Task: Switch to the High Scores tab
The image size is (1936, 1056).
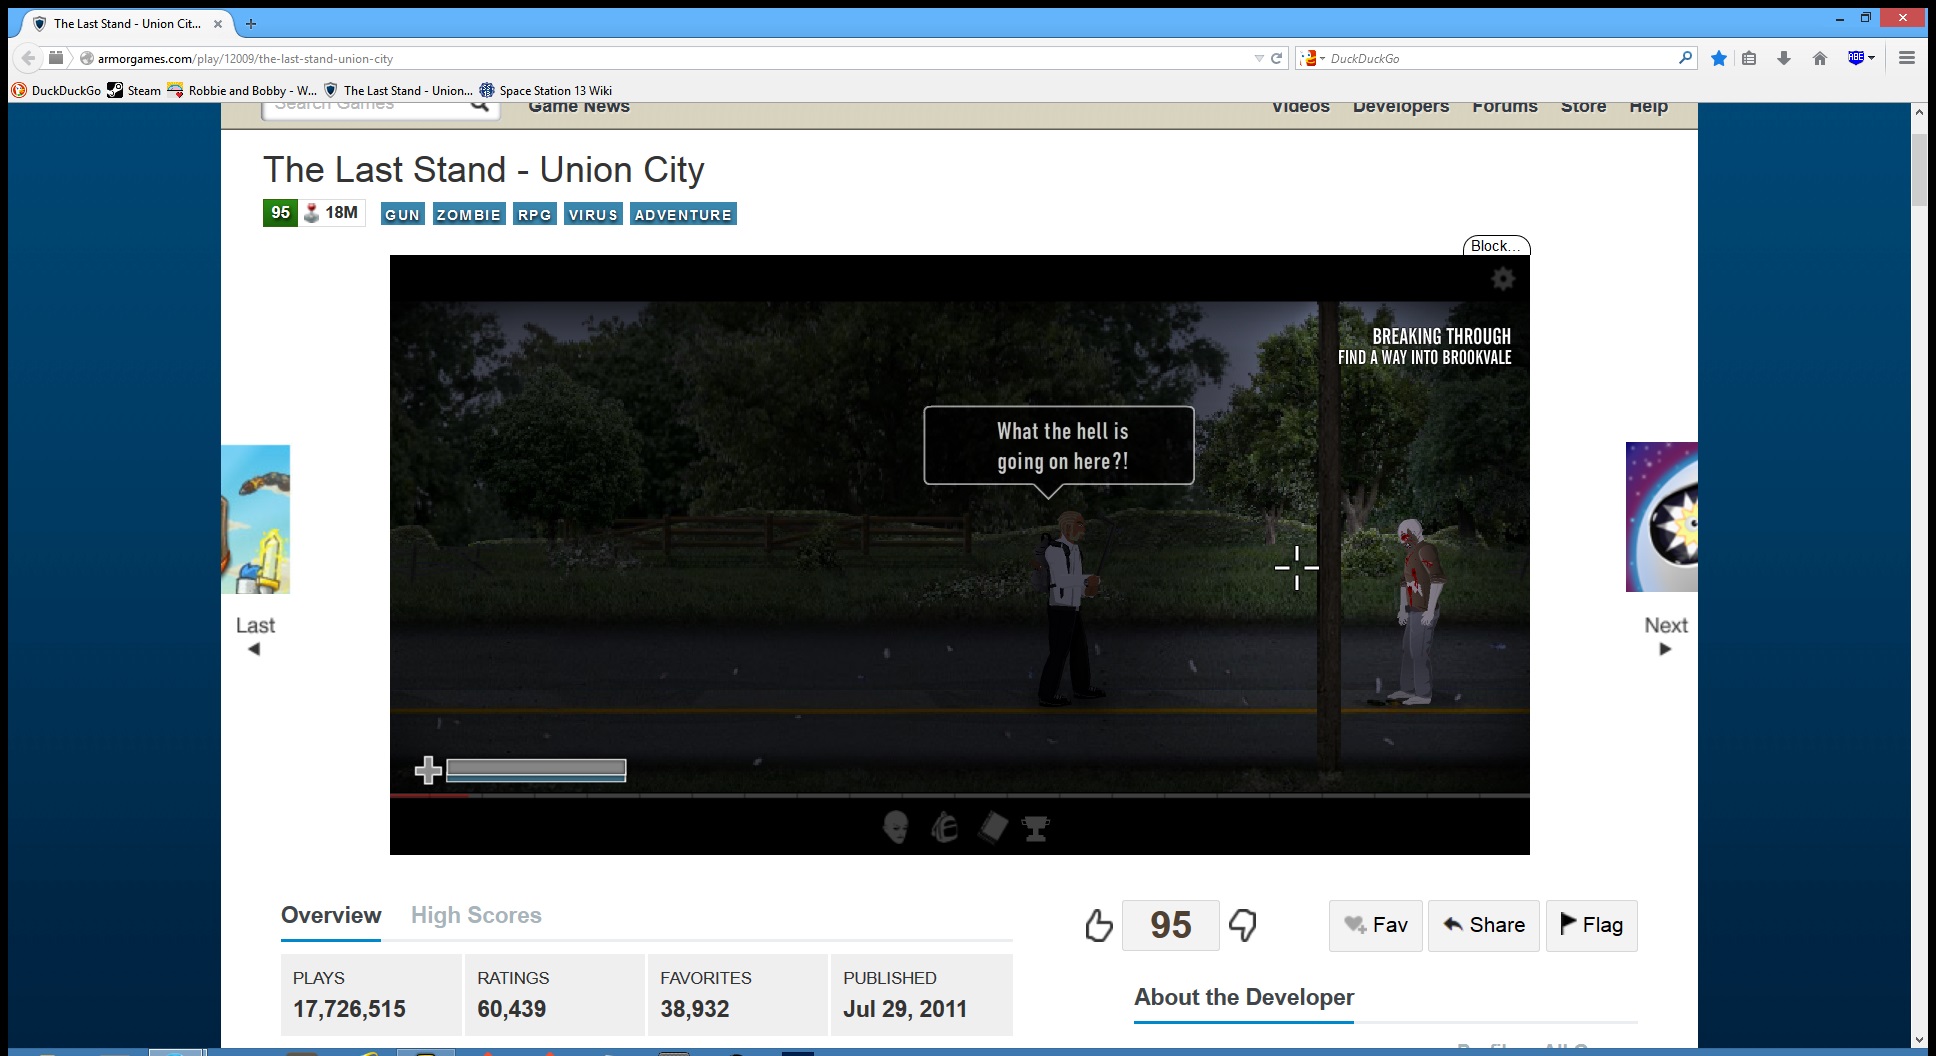Action: [x=476, y=915]
